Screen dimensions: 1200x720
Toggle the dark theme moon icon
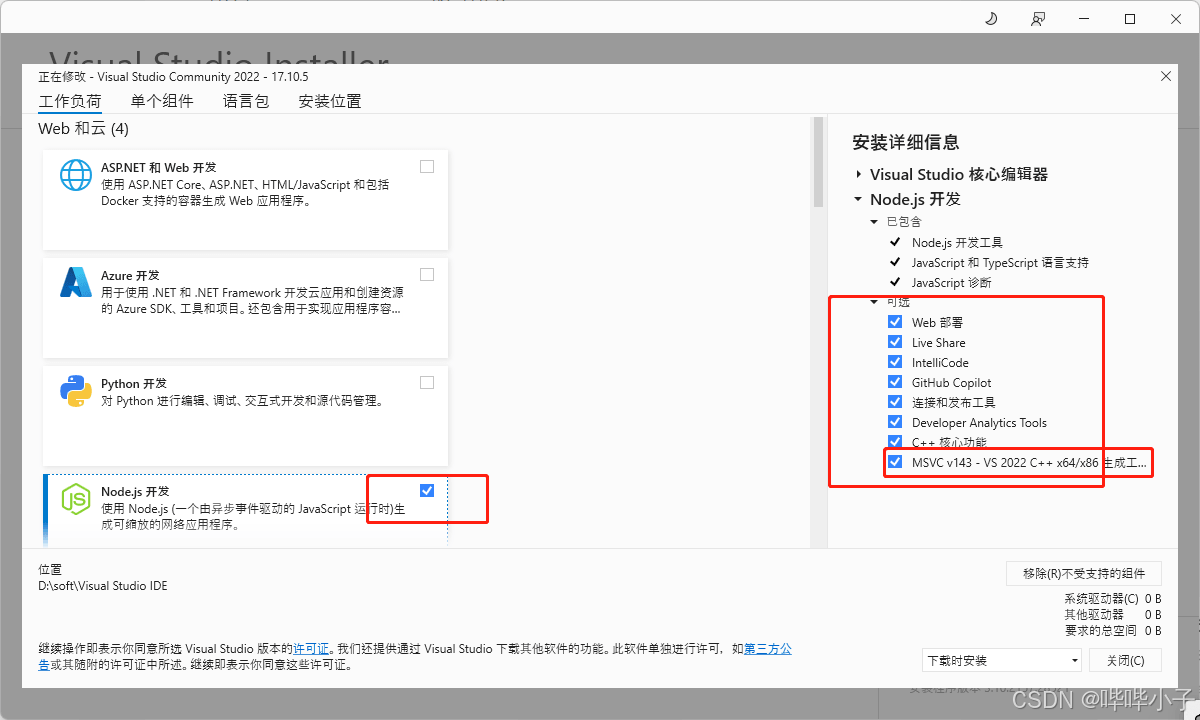coord(992,18)
